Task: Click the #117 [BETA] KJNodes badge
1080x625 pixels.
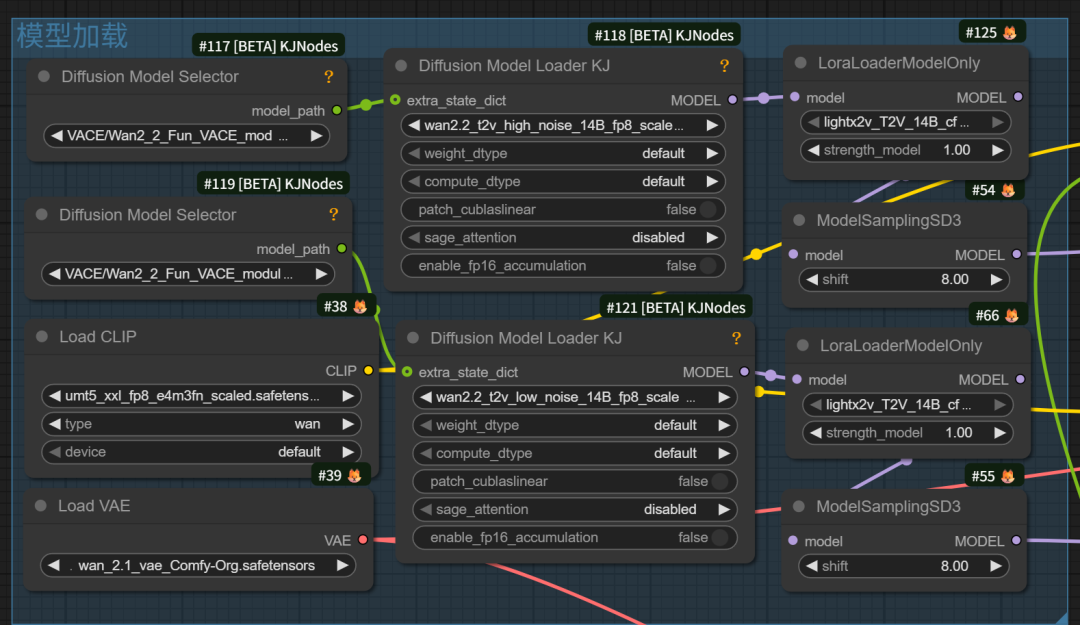Action: tap(268, 45)
